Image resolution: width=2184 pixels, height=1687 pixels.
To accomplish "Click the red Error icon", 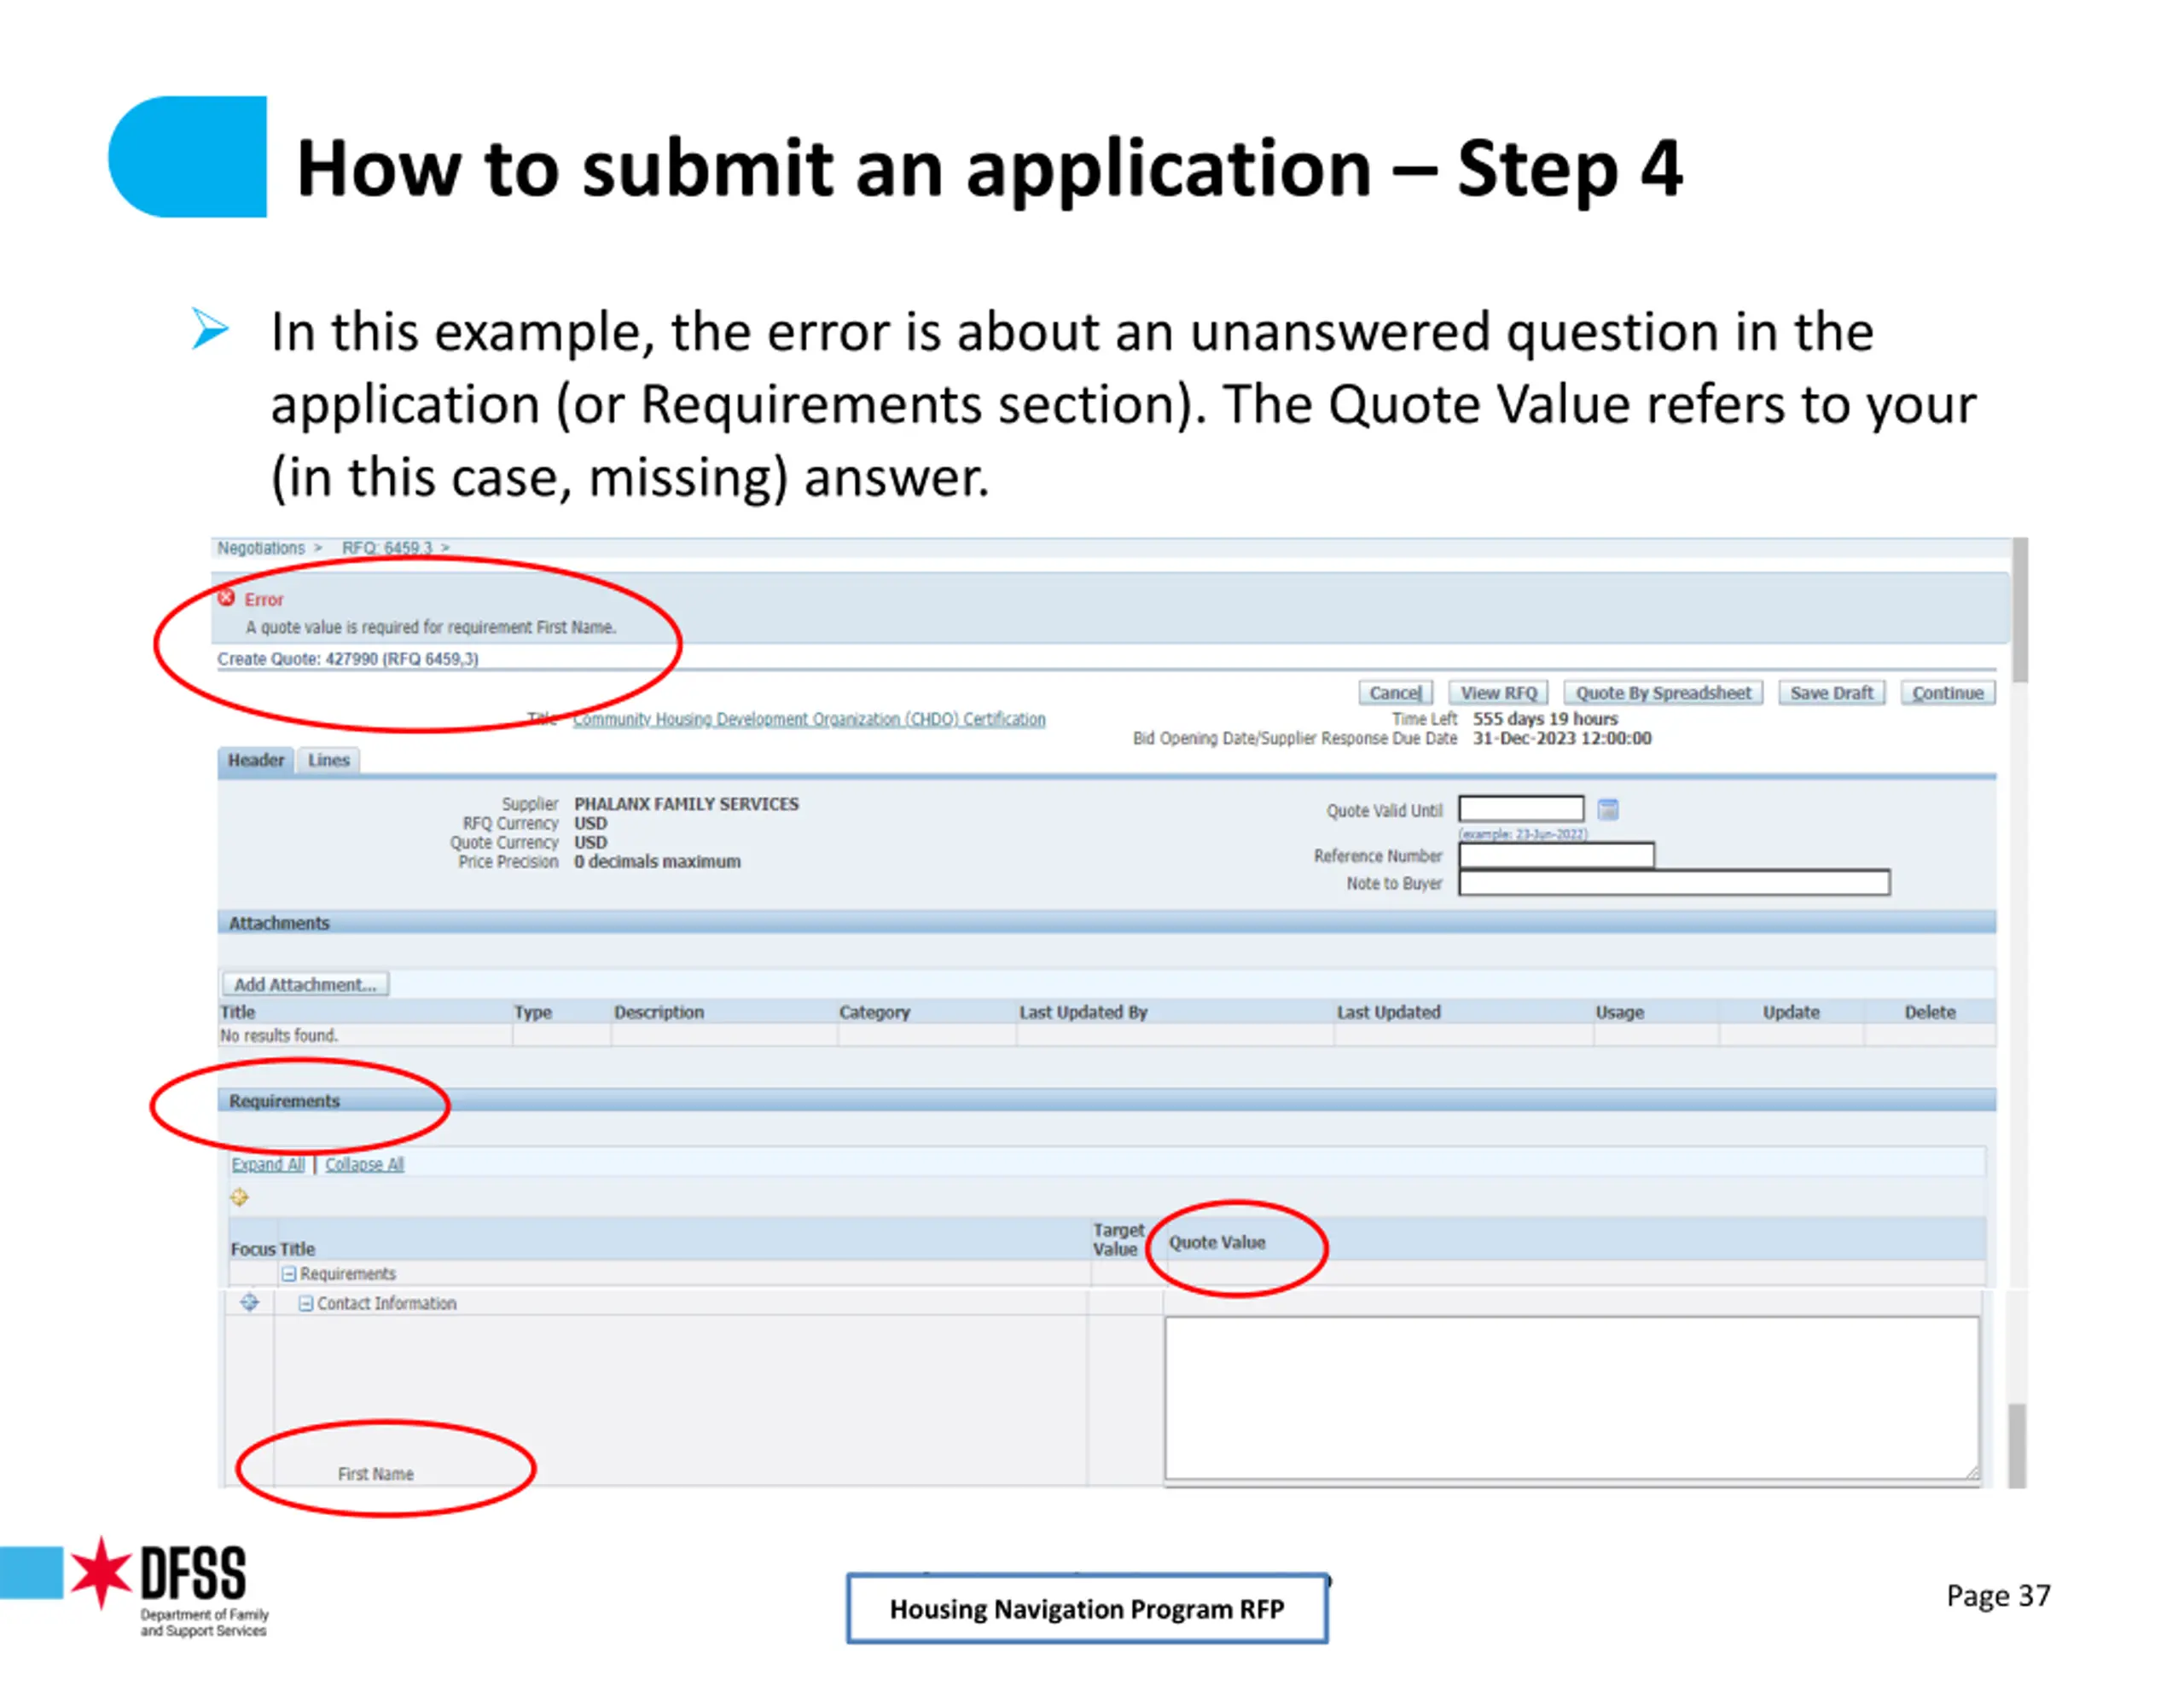I will pyautogui.click(x=227, y=598).
